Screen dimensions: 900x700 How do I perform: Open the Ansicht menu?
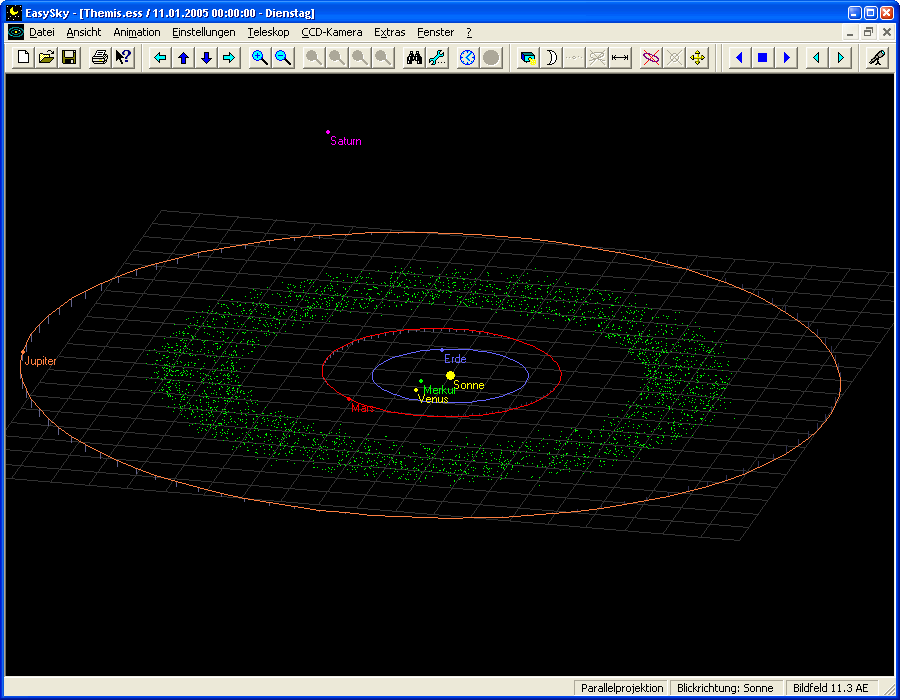pos(84,32)
